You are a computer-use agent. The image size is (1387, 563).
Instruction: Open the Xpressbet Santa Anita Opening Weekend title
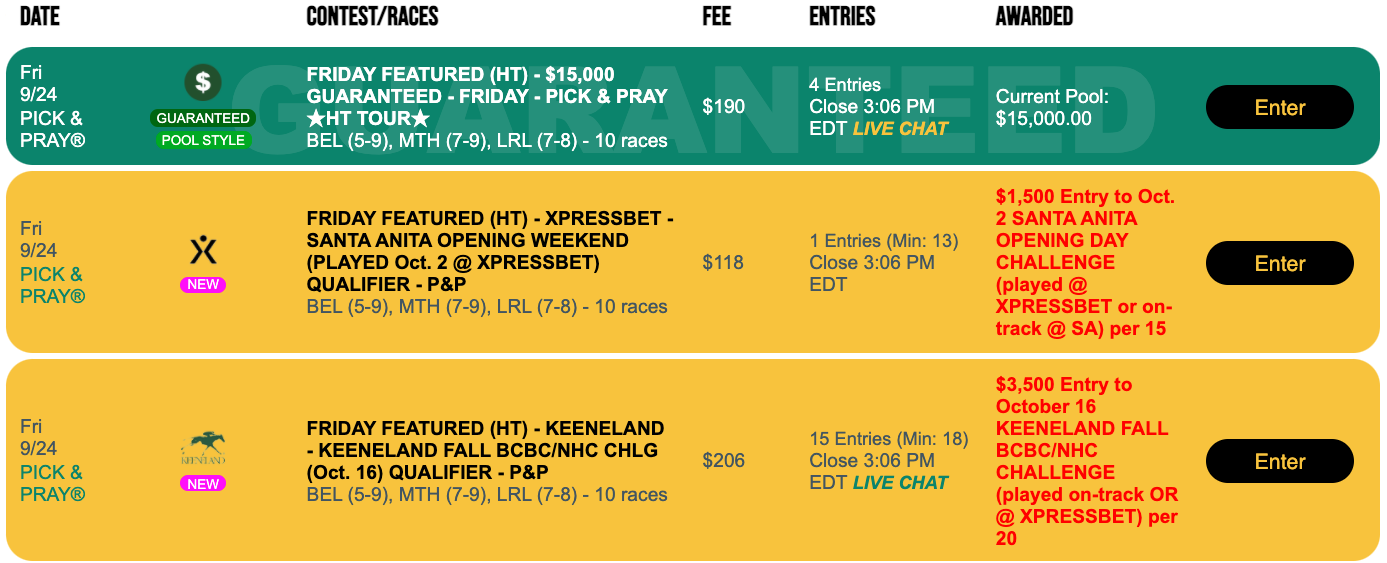coord(467,251)
